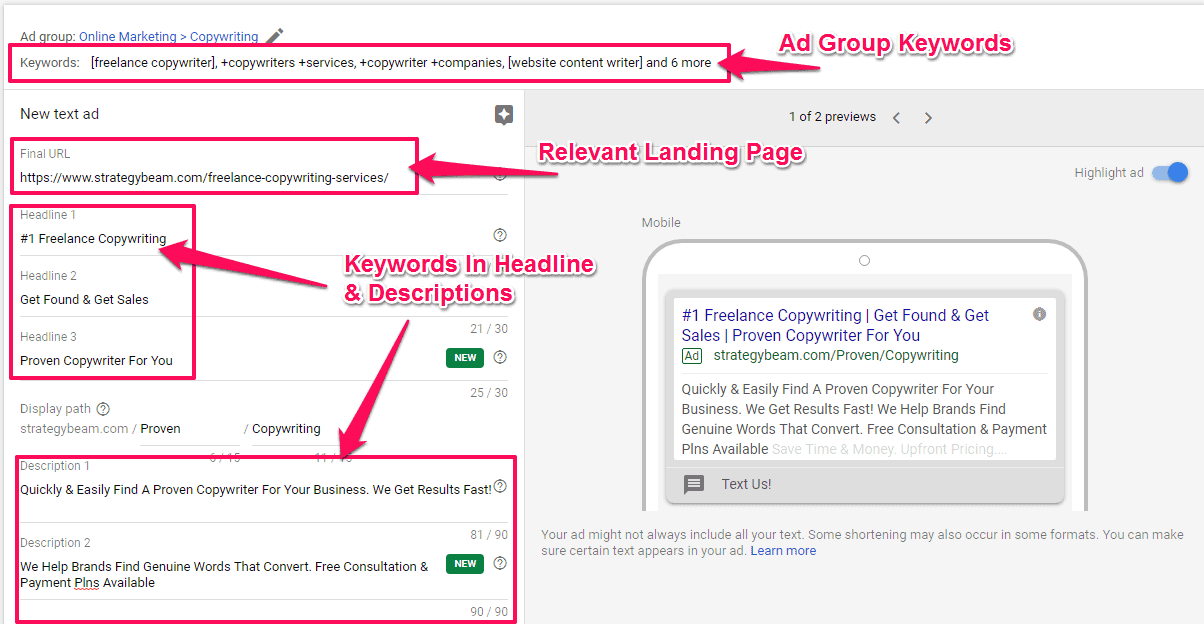This screenshot has width=1204, height=624.
Task: Go to the next ad preview
Action: point(928,118)
